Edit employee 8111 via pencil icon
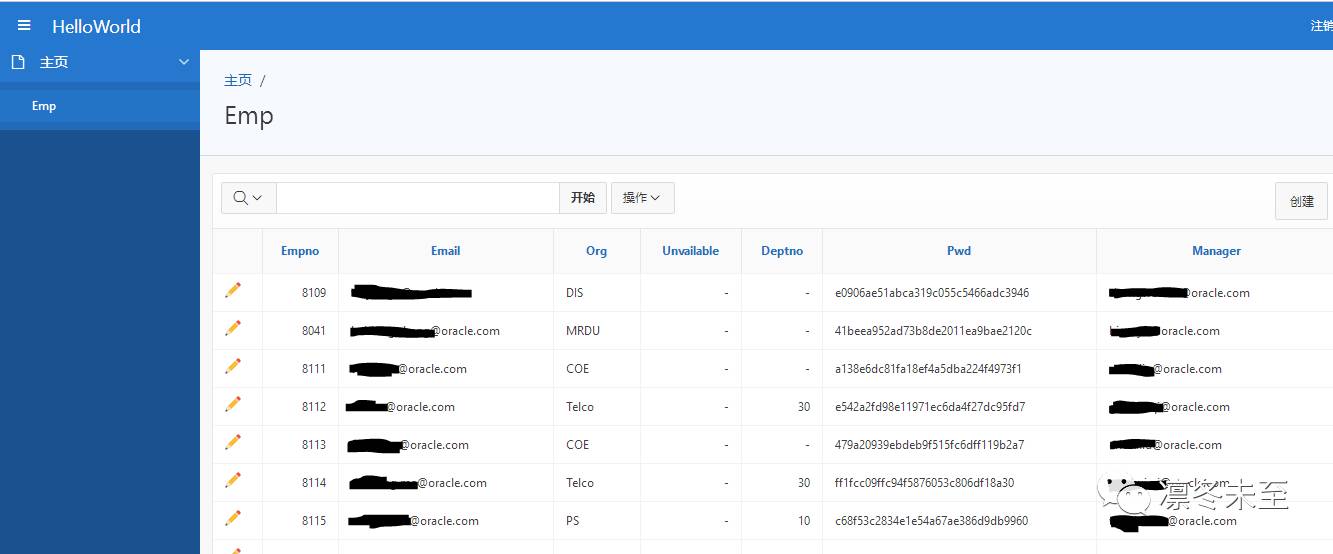 click(x=233, y=366)
